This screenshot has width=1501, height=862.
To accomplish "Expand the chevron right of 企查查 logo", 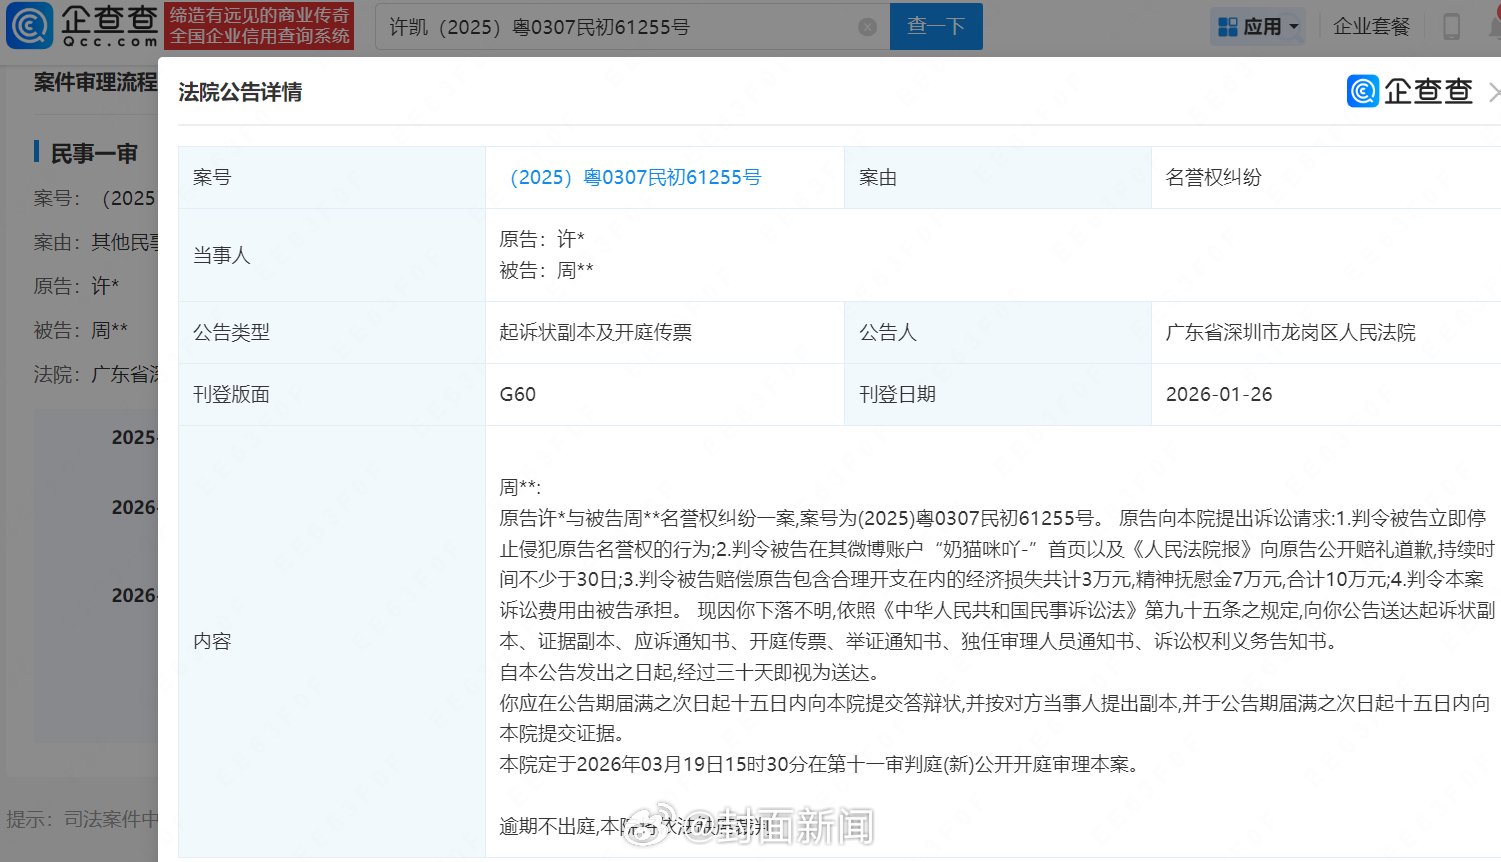I will coord(1494,90).
